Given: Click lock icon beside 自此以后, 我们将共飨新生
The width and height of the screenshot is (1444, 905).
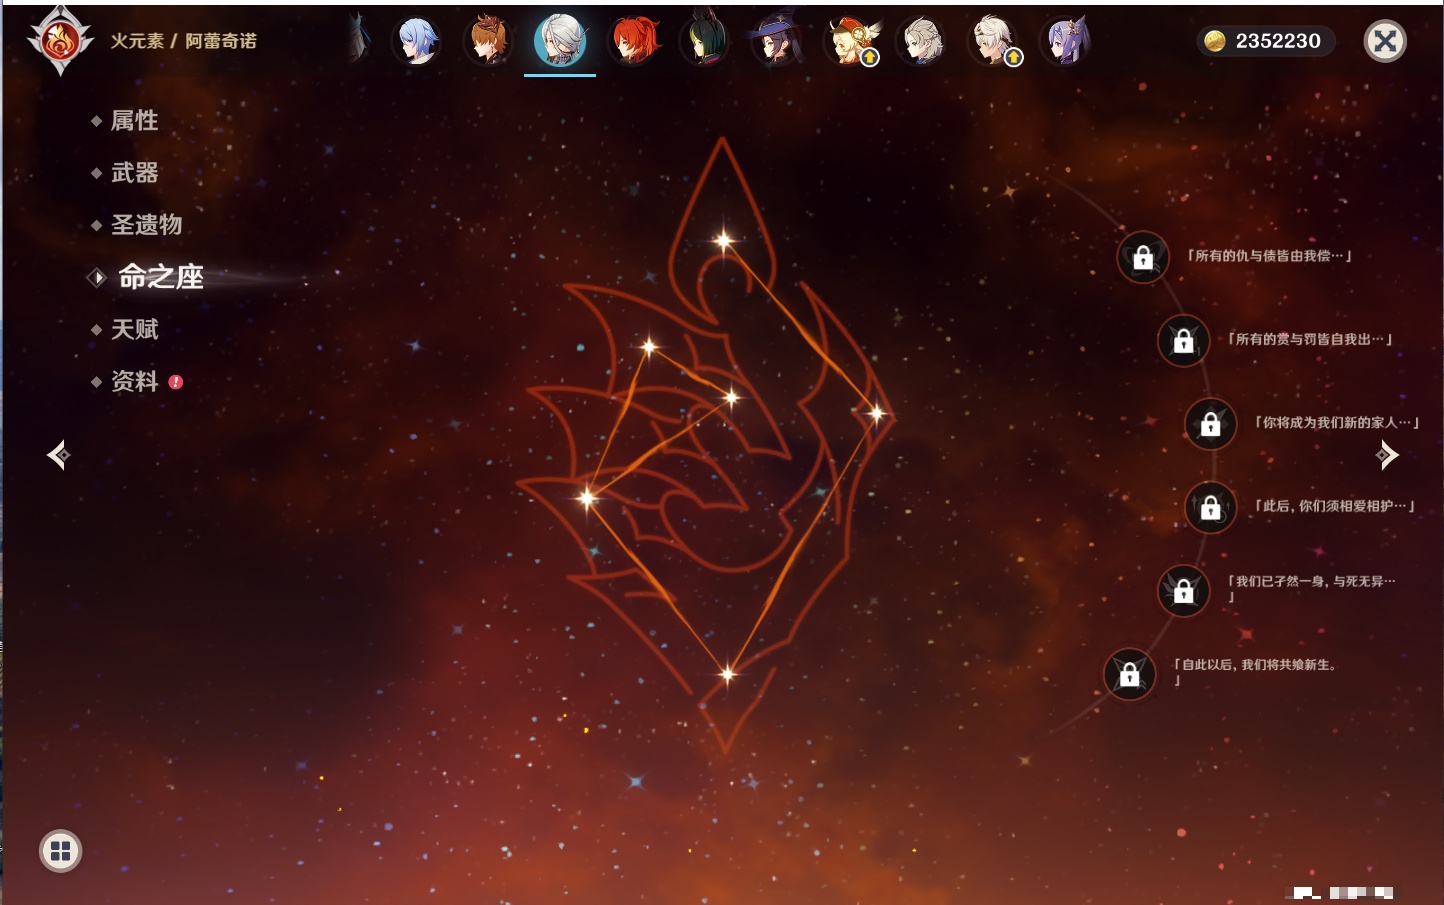Looking at the screenshot, I should (x=1129, y=674).
